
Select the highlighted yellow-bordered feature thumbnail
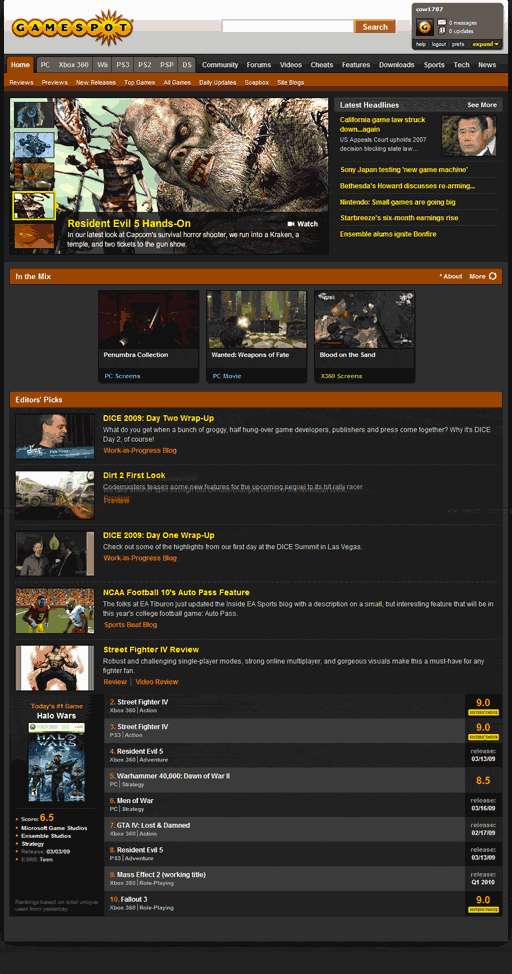click(34, 206)
